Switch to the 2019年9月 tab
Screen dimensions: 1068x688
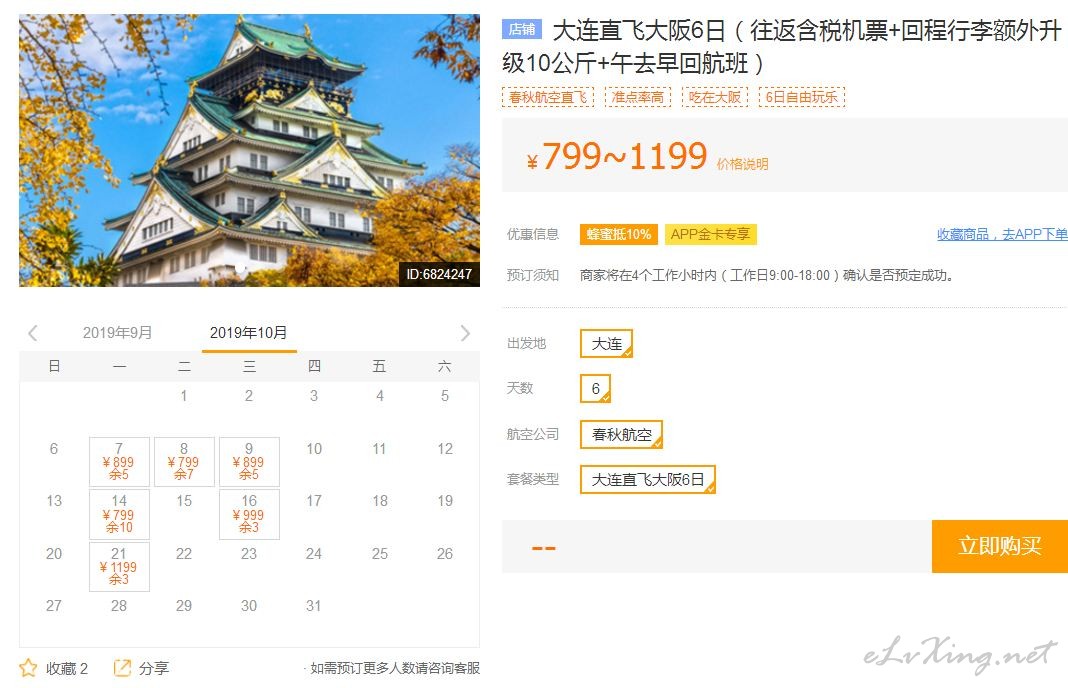tap(117, 332)
